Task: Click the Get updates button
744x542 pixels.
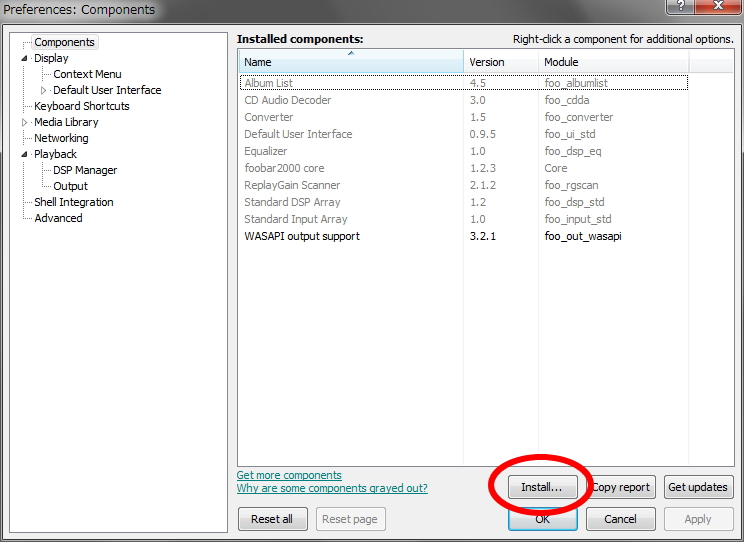Action: 698,487
